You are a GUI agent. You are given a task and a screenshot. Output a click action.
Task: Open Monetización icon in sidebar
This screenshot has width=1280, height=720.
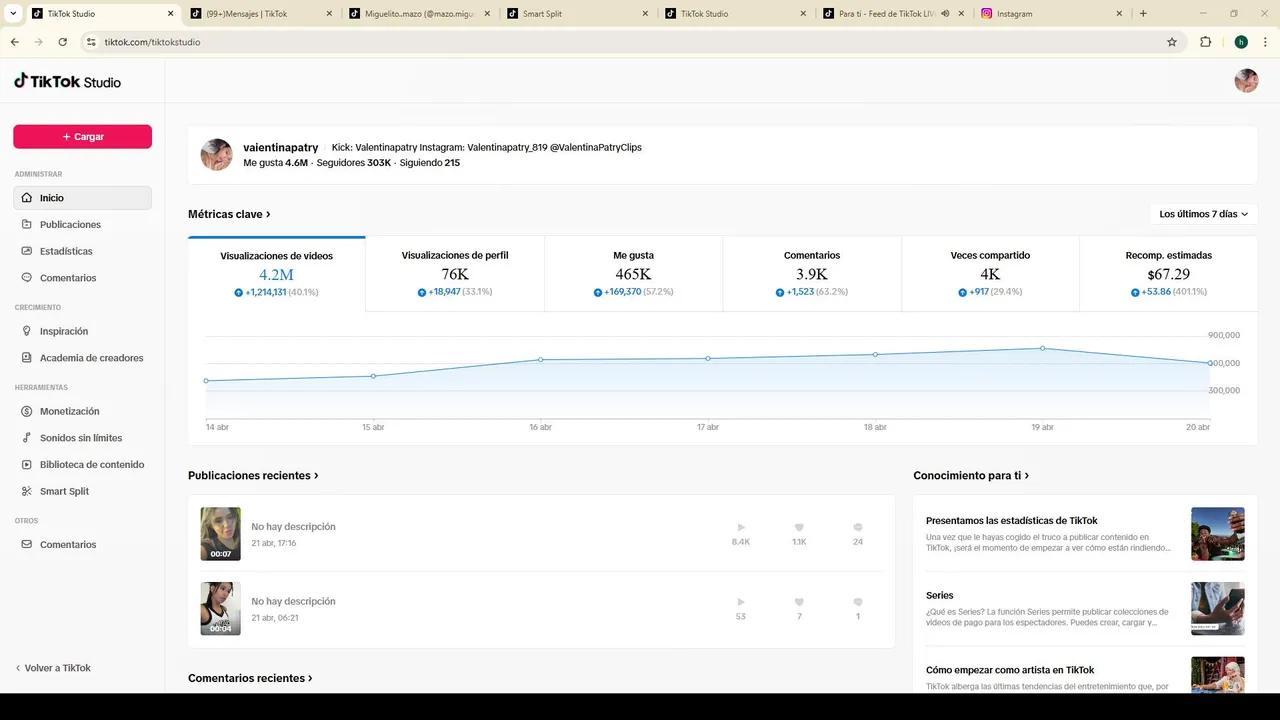point(27,411)
